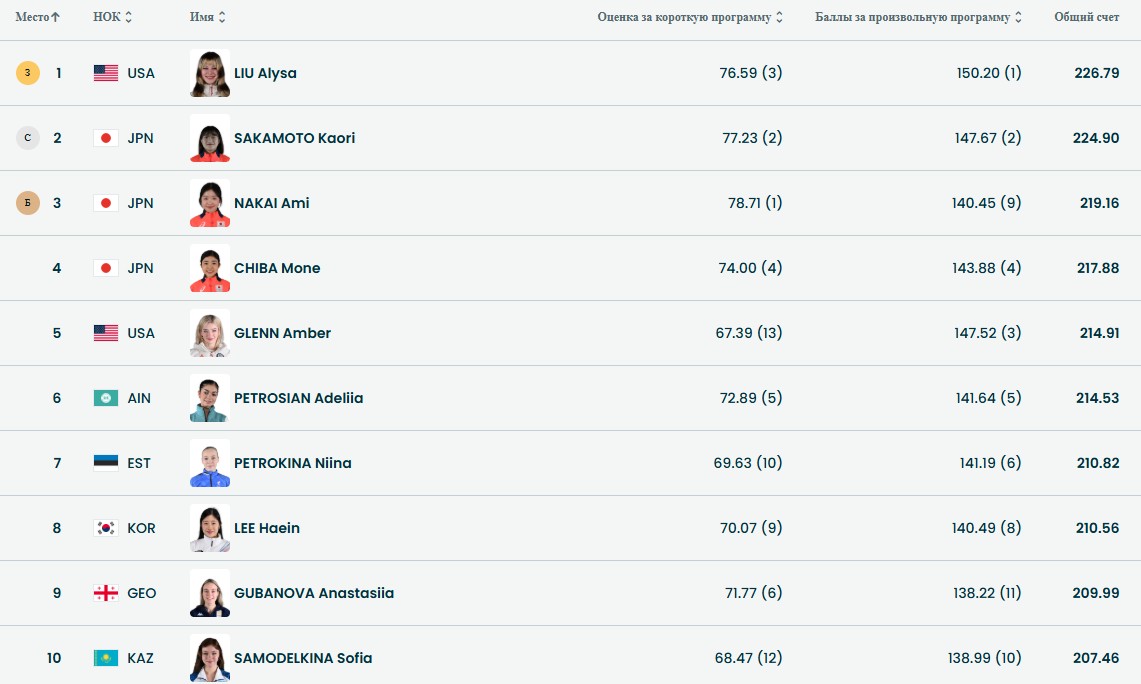Click the Georgian flag beside Gubanova

tap(106, 593)
